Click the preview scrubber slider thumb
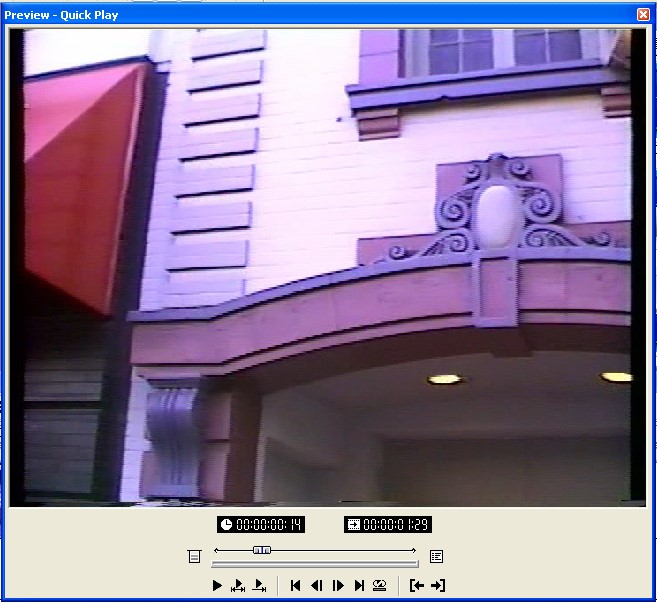This screenshot has height=603, width=657. (x=262, y=550)
